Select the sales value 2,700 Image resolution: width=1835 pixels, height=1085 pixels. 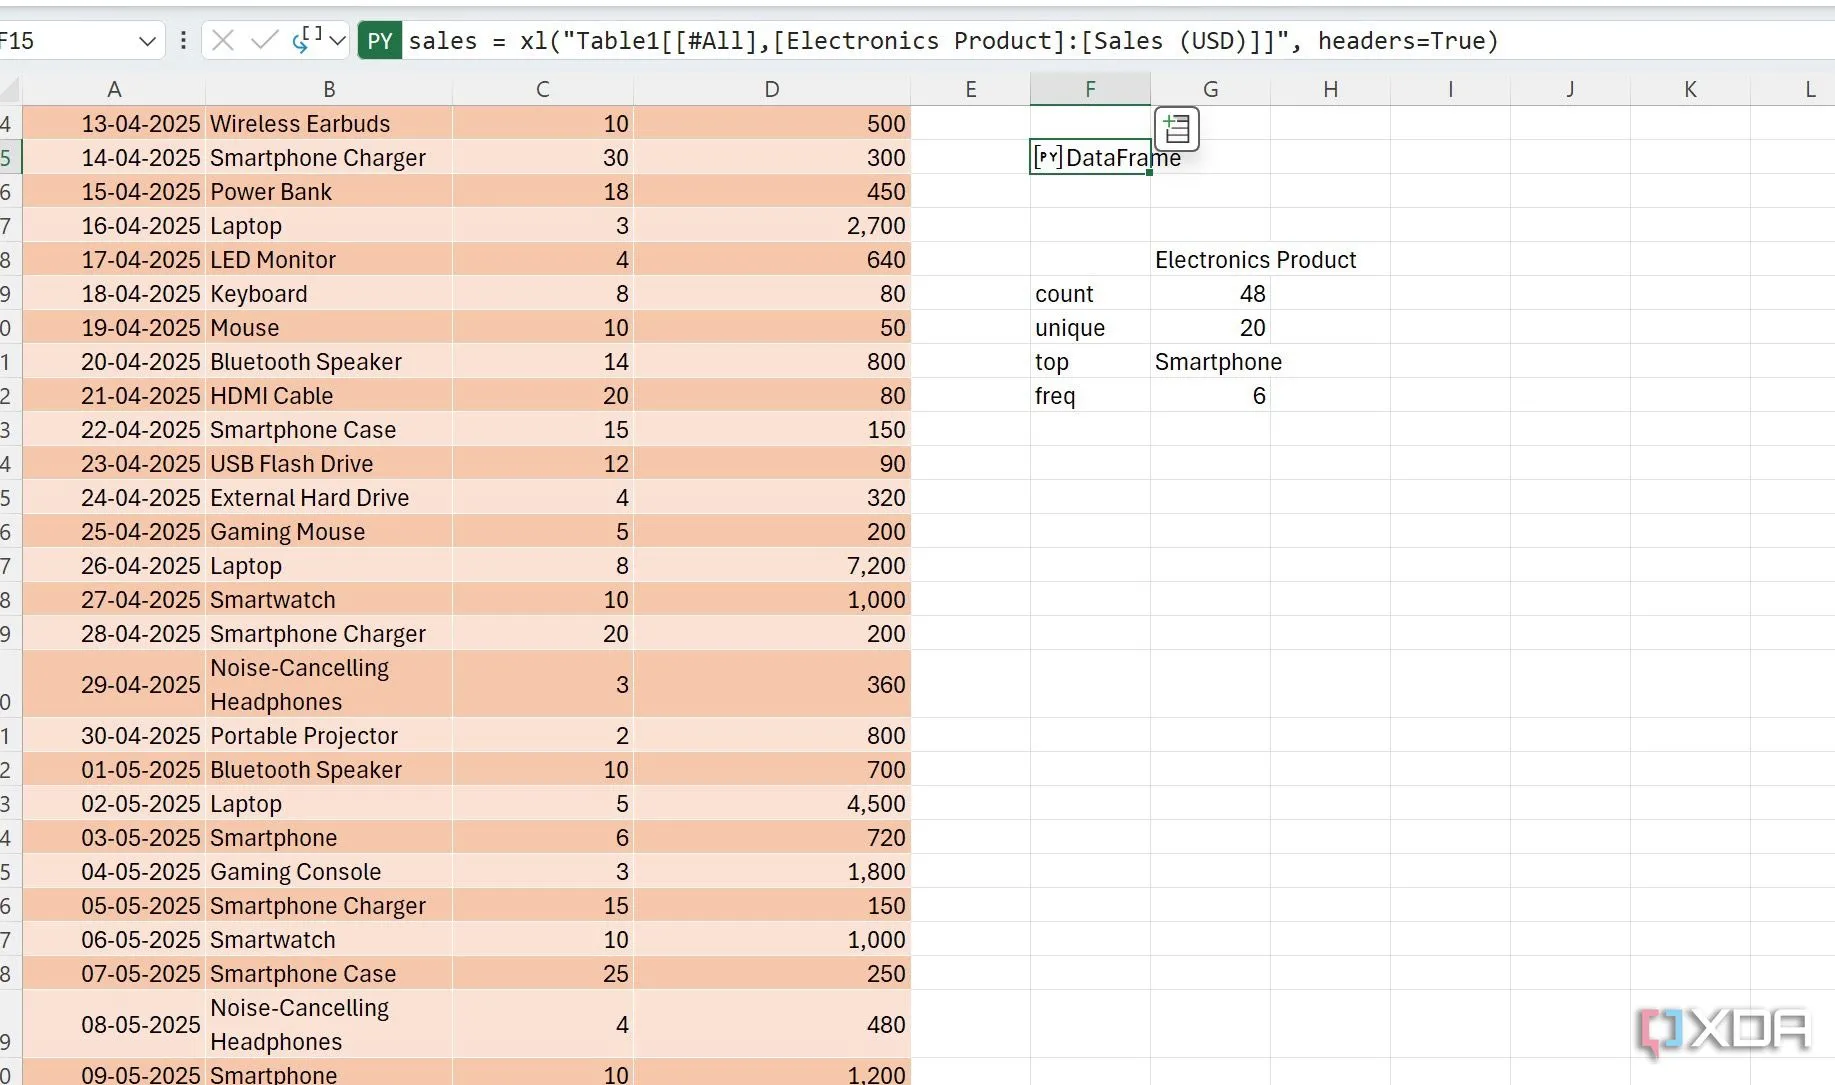[x=772, y=226]
